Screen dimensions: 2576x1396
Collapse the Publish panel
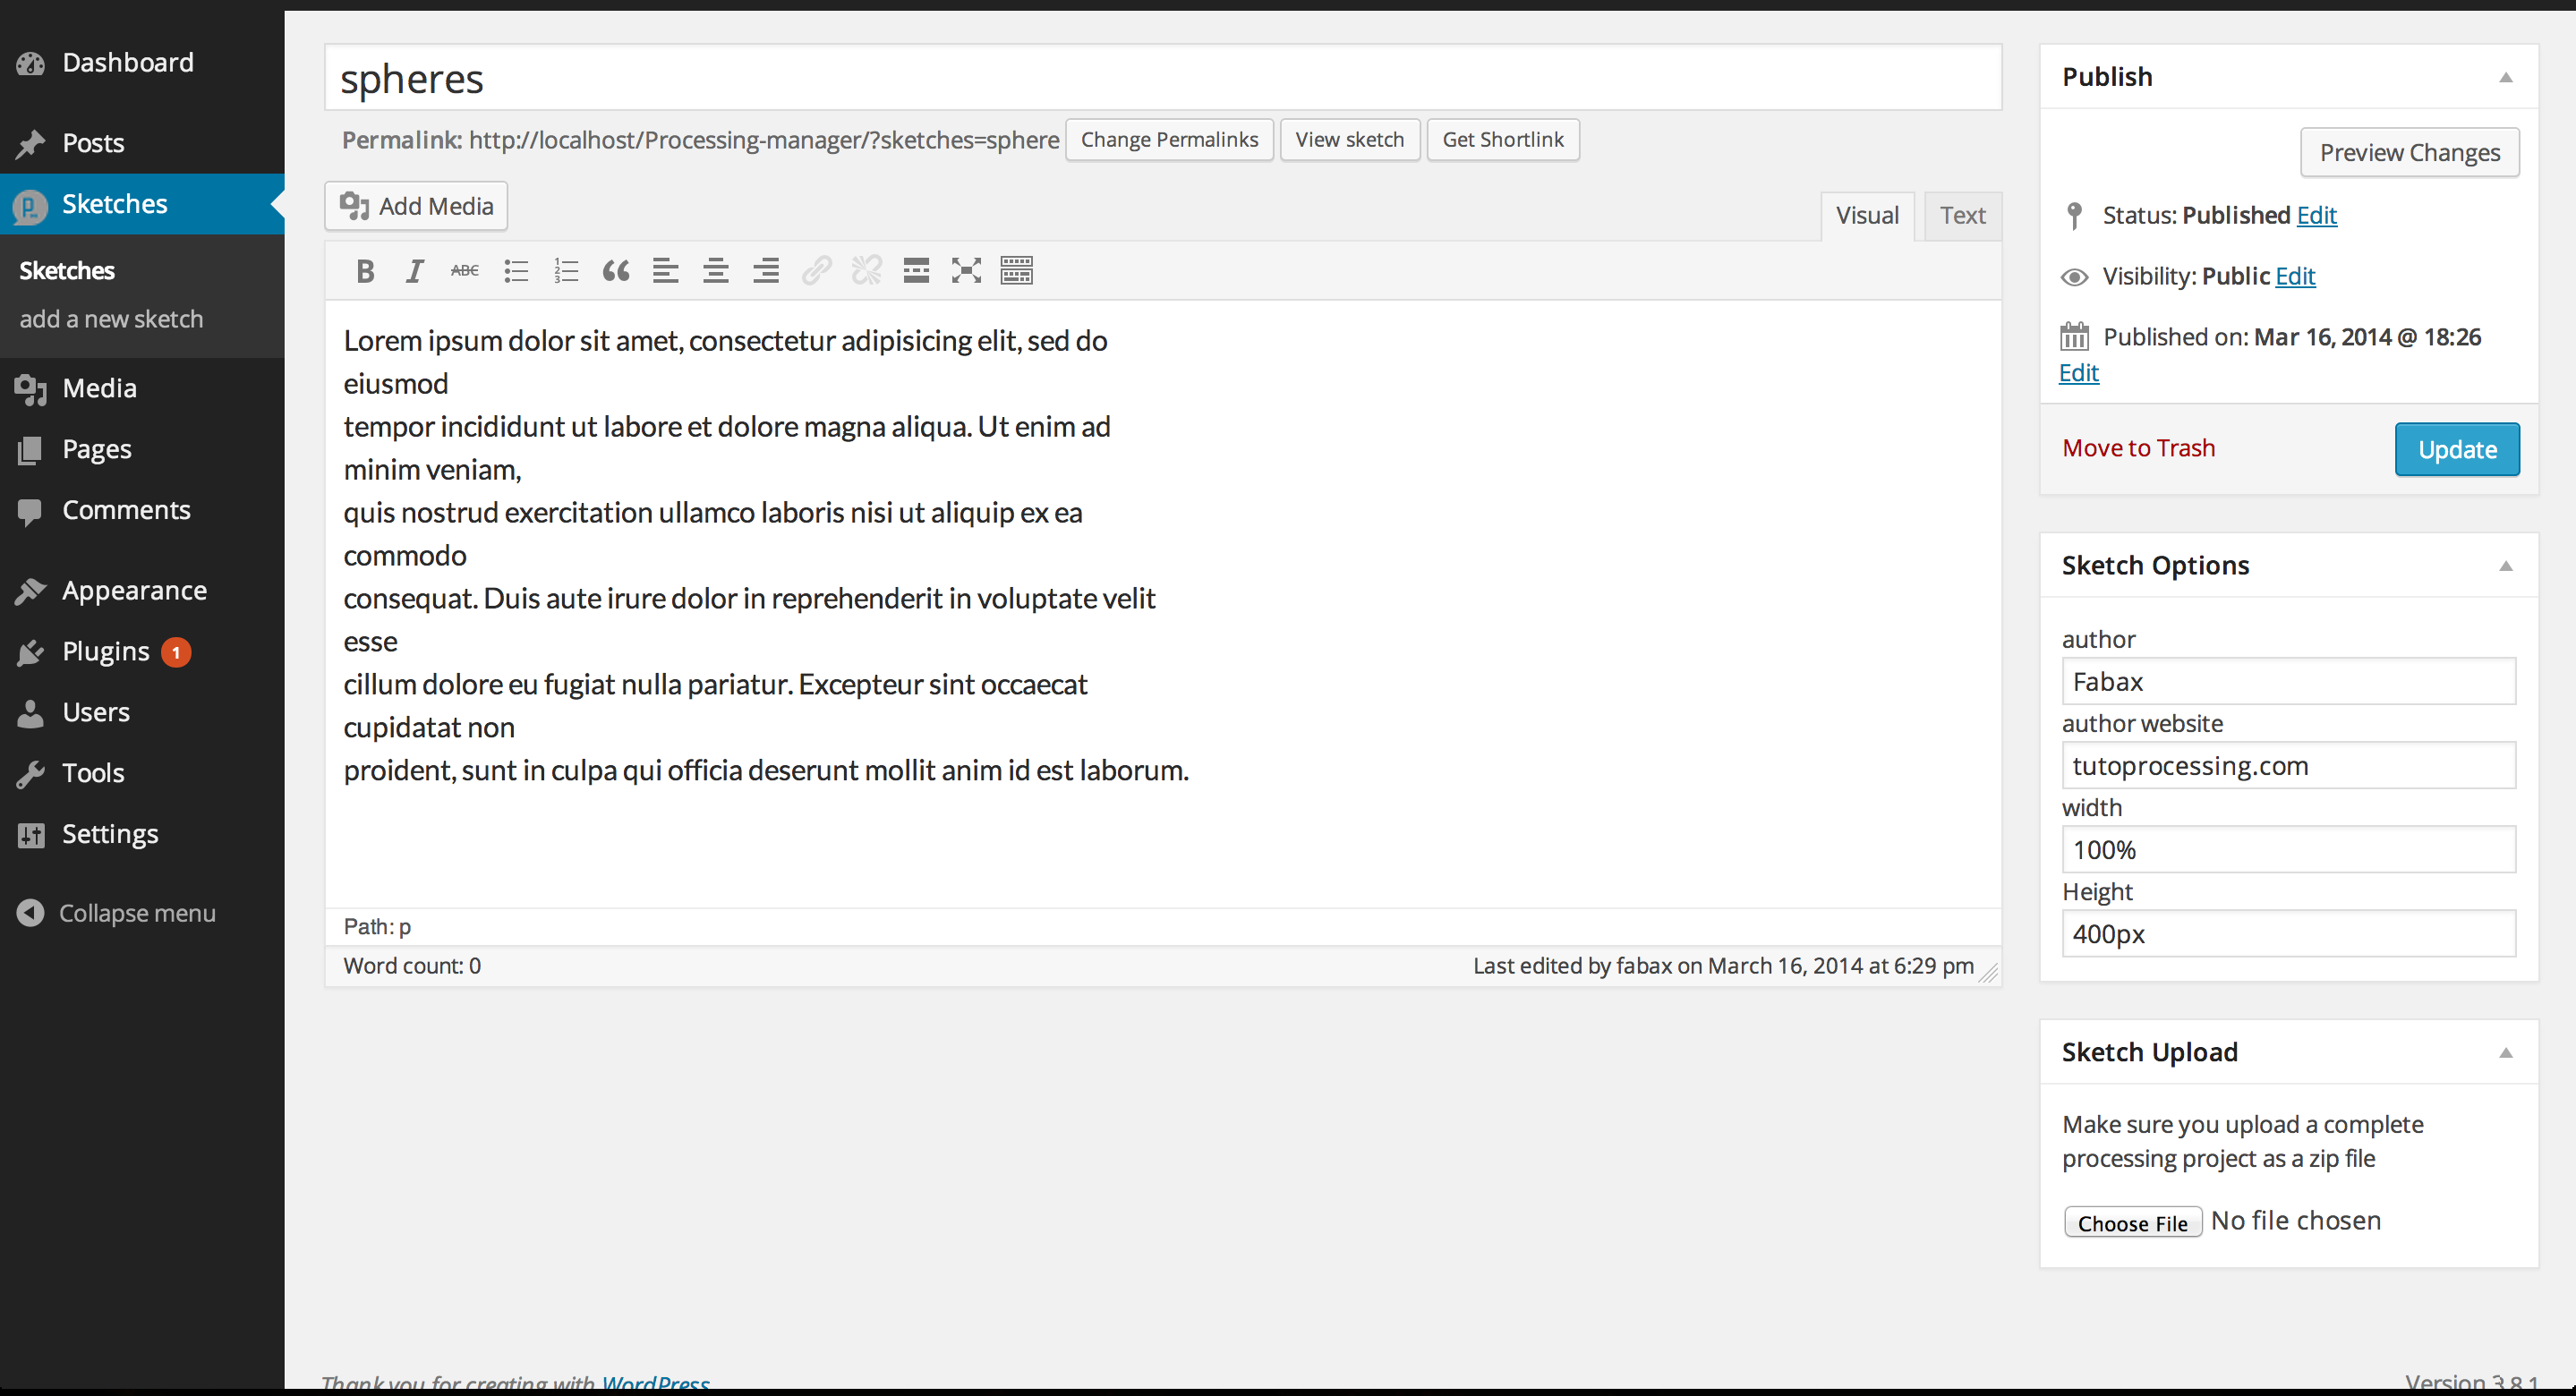point(2505,77)
